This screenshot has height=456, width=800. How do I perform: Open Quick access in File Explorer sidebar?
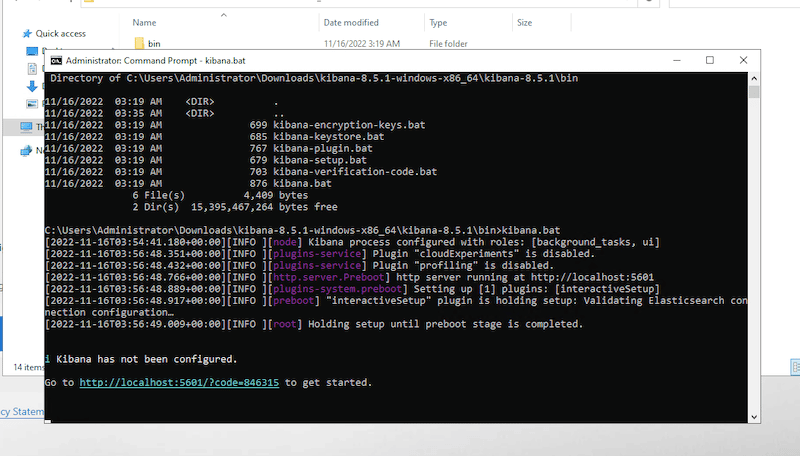point(60,34)
